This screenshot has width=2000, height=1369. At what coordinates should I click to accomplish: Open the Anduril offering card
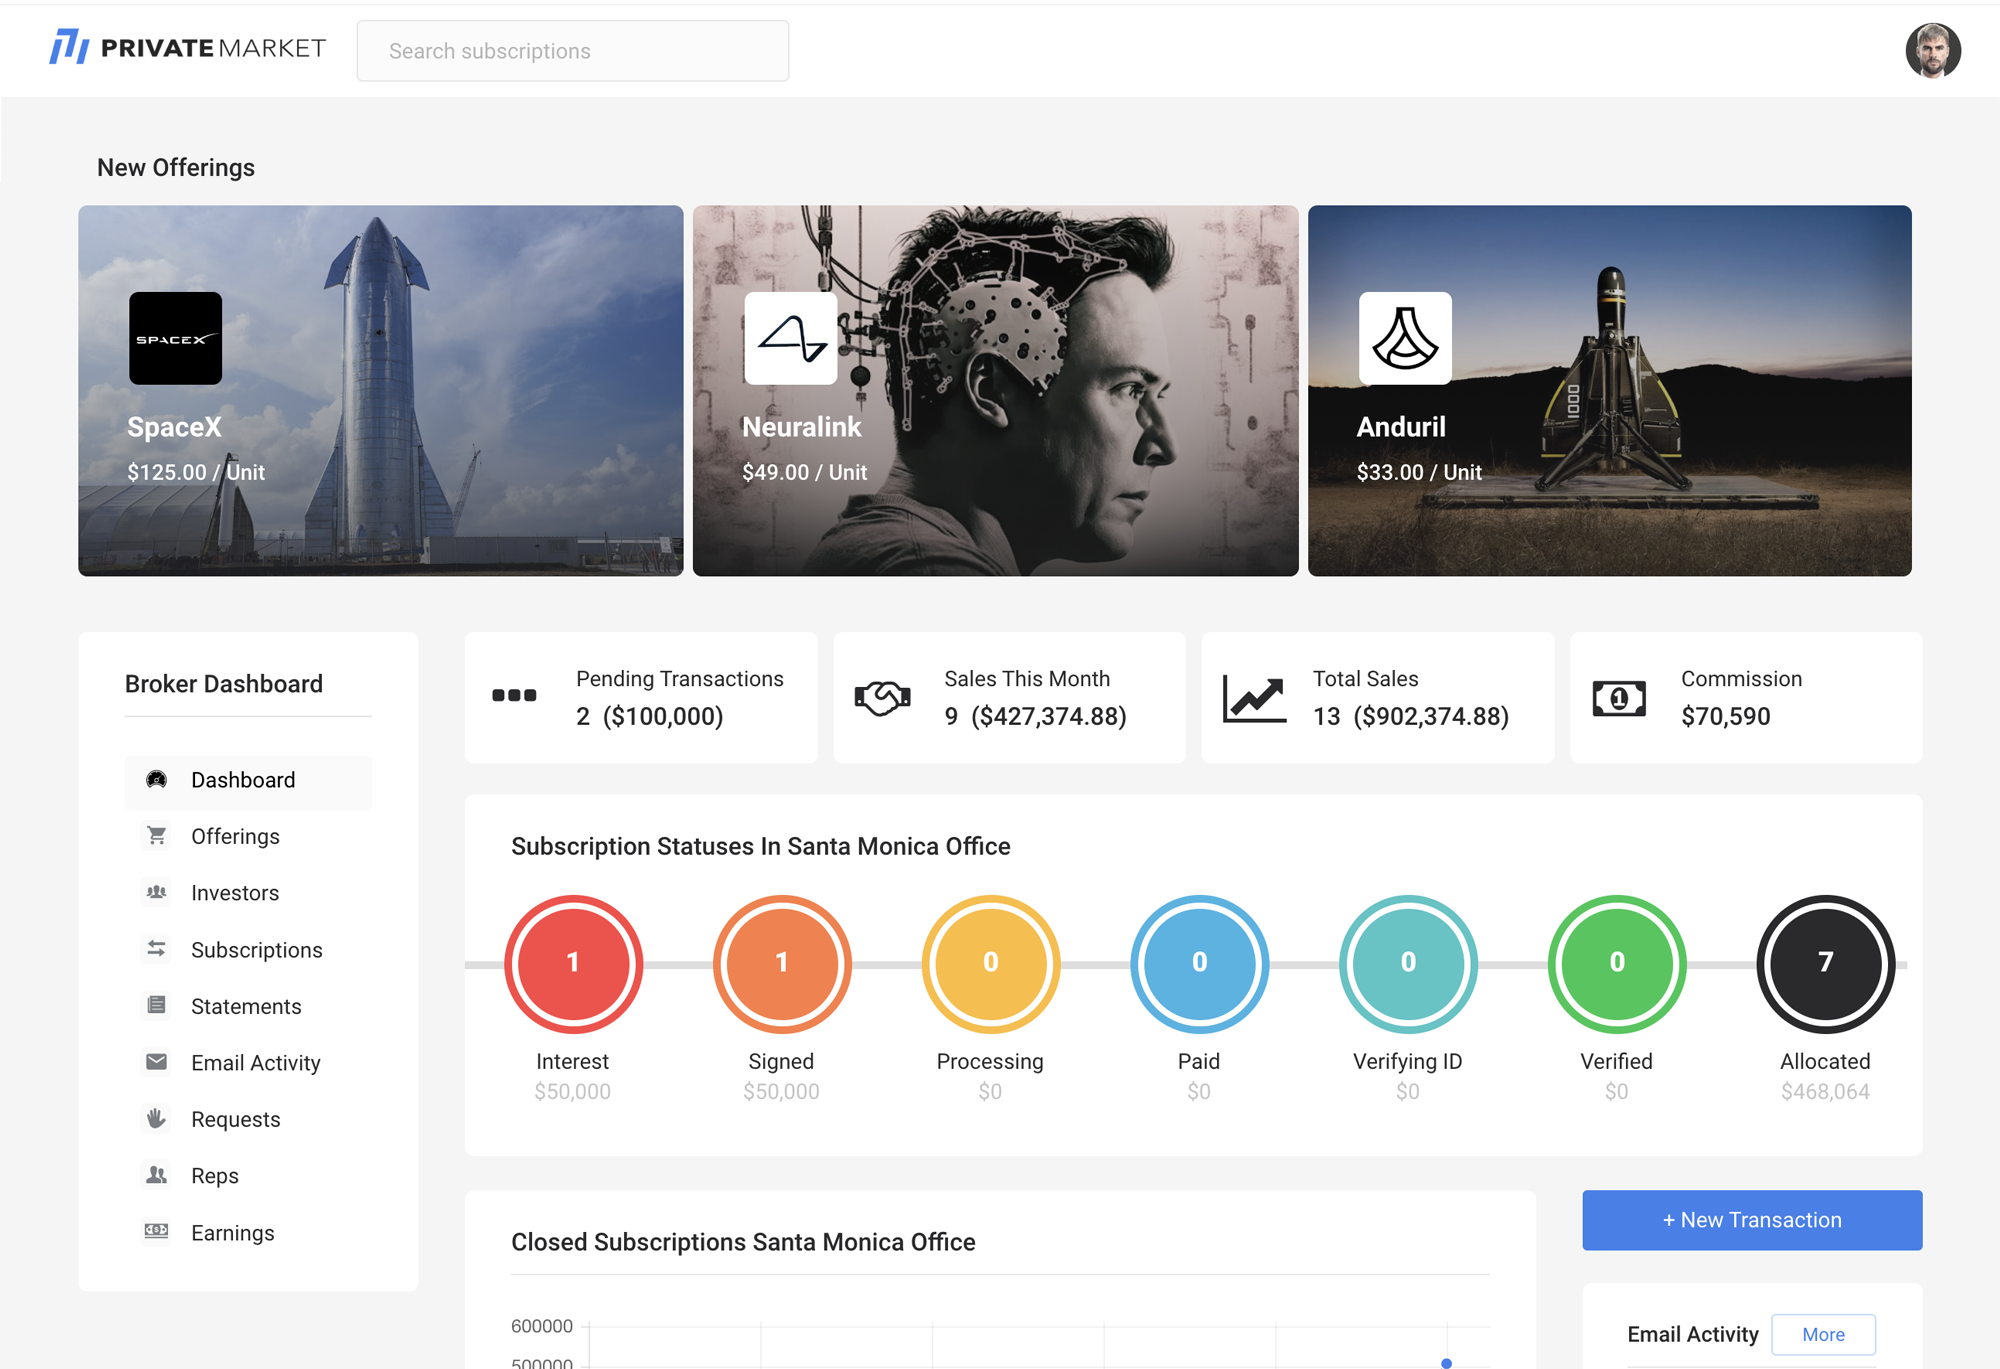point(1609,390)
